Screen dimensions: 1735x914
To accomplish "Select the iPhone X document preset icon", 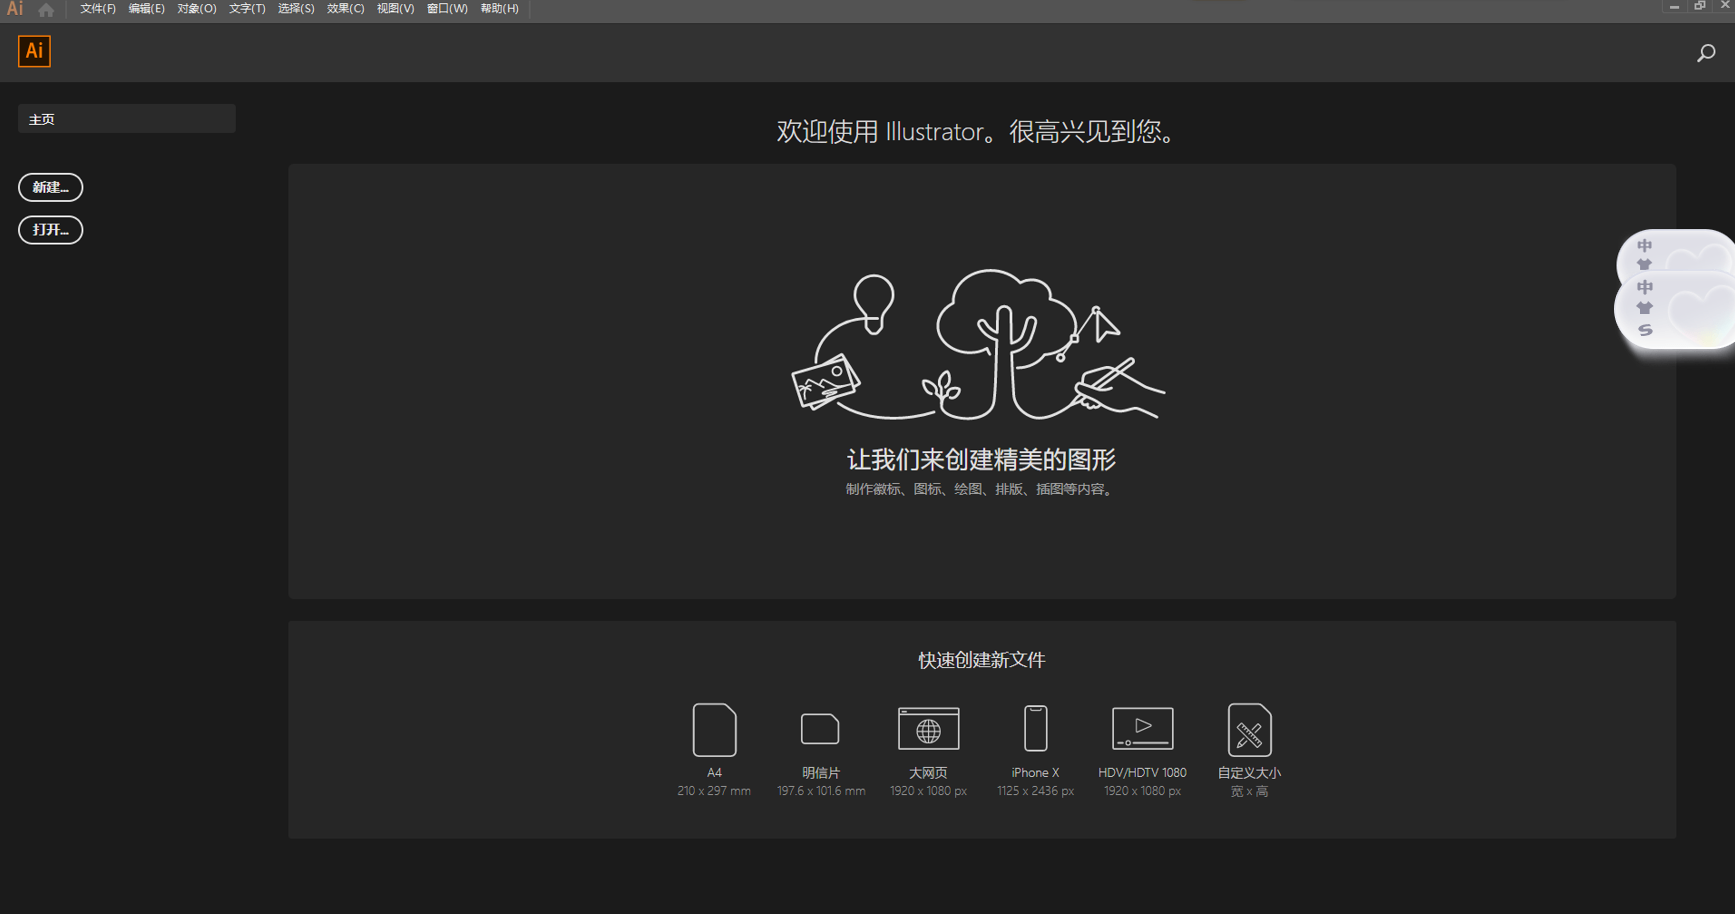I will click(1034, 729).
